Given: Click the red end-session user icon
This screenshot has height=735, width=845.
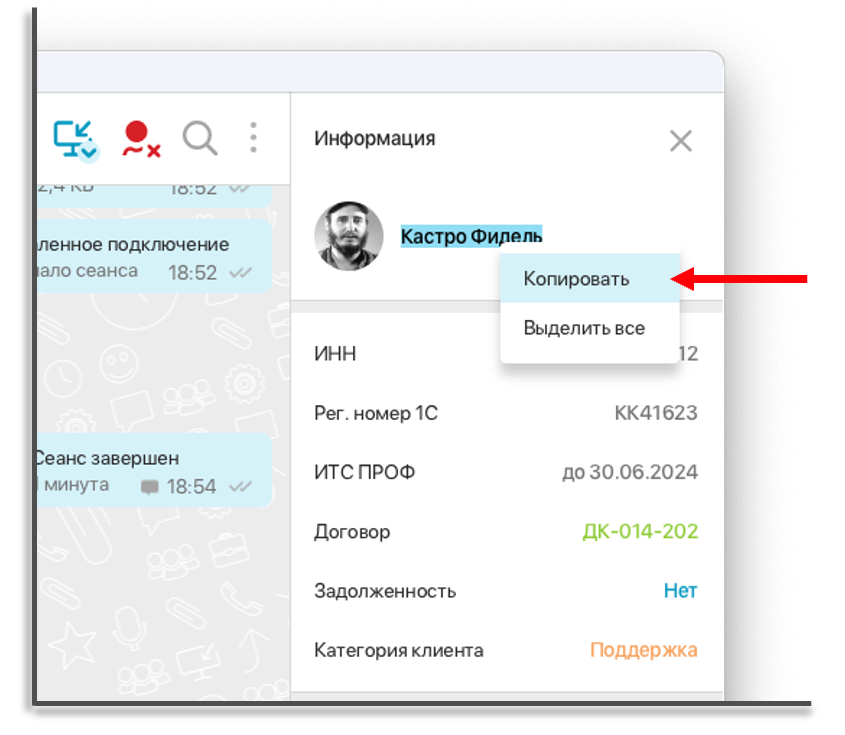Looking at the screenshot, I should pyautogui.click(x=140, y=139).
